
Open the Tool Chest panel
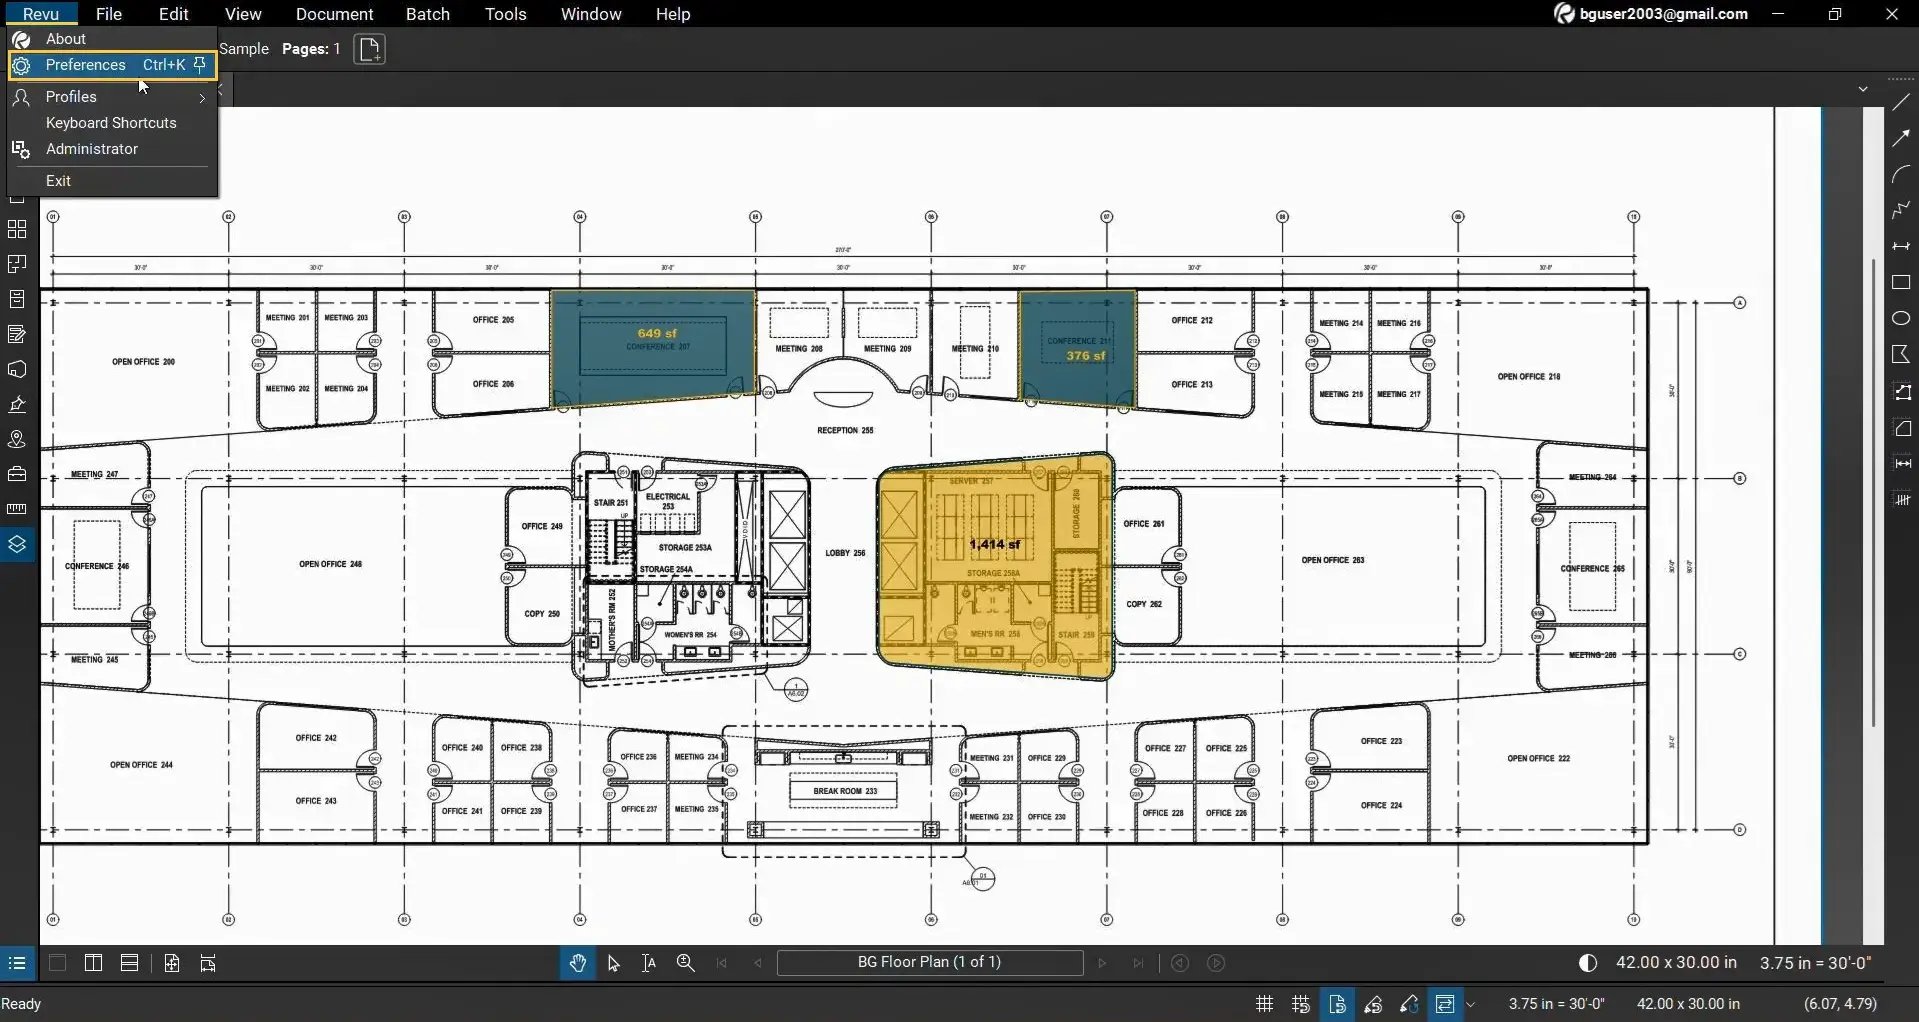[x=17, y=474]
